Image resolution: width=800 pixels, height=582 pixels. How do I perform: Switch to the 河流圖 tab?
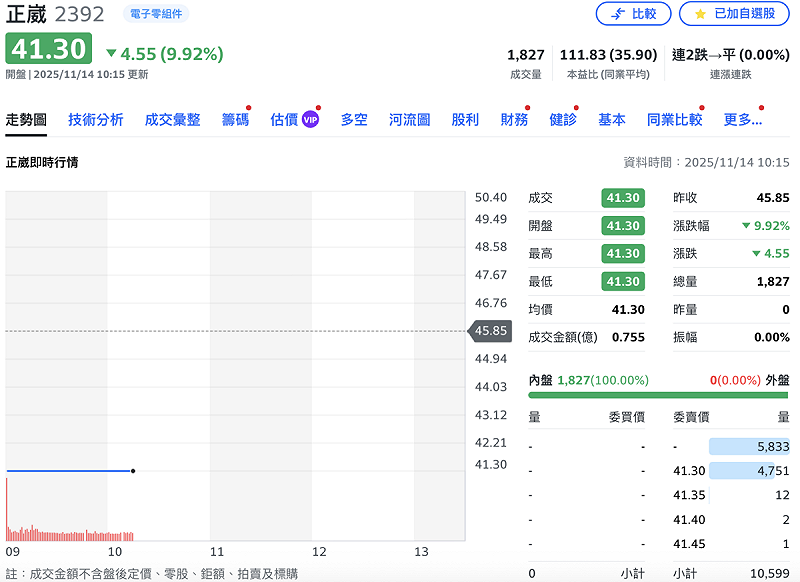tap(410, 117)
